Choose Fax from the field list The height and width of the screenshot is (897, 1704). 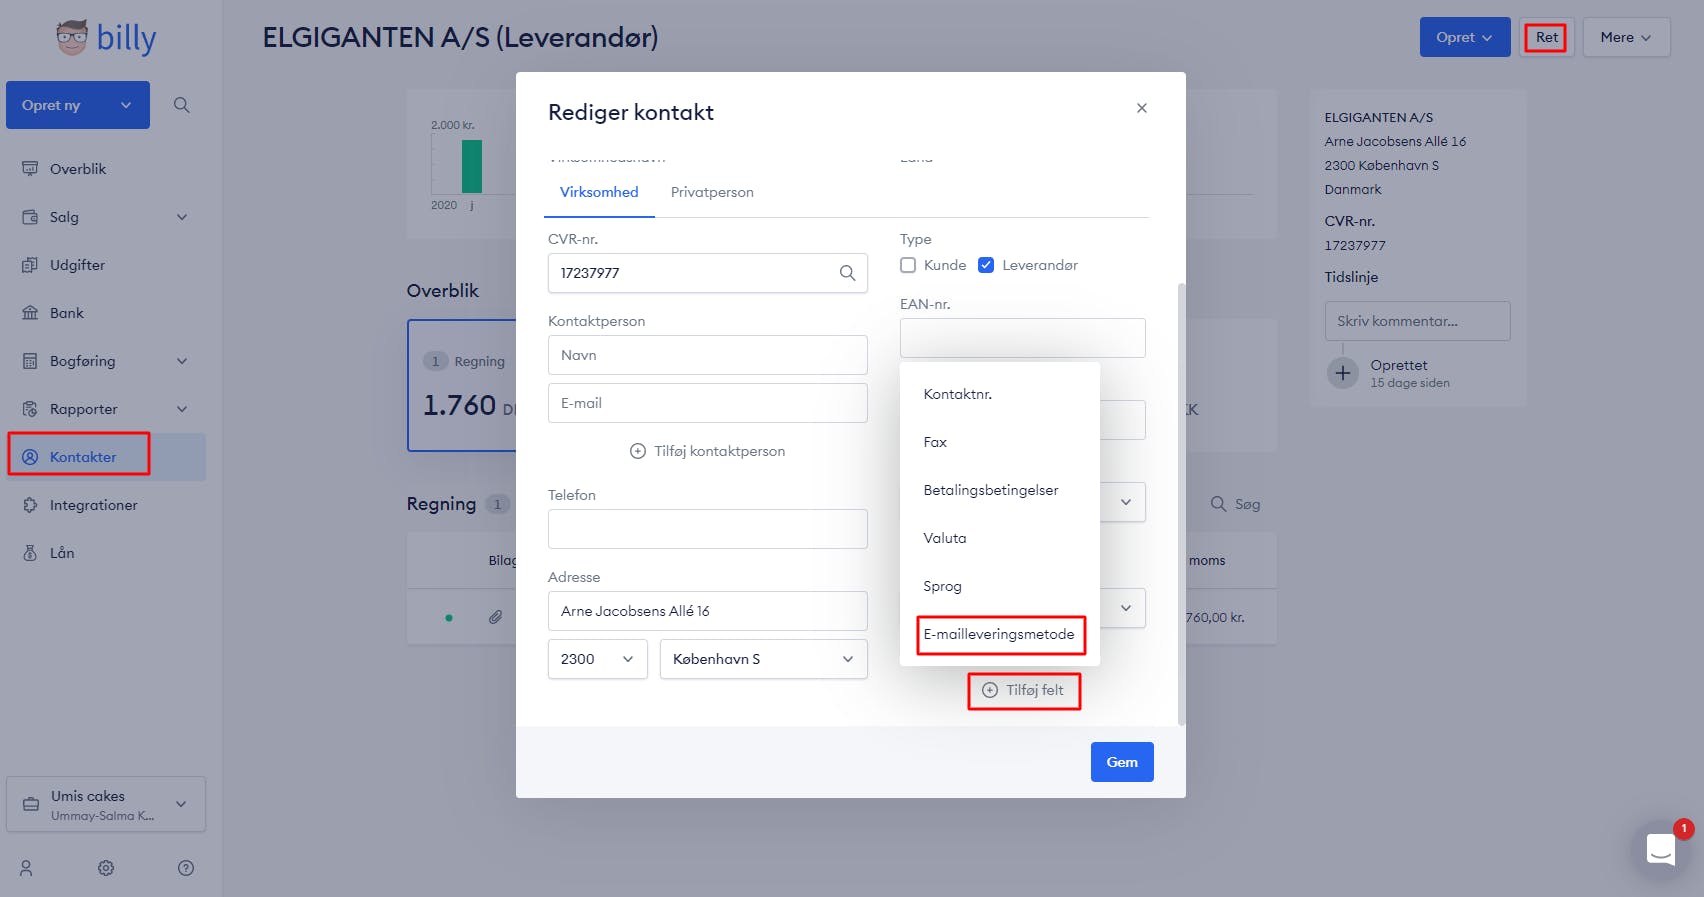[1000, 442]
